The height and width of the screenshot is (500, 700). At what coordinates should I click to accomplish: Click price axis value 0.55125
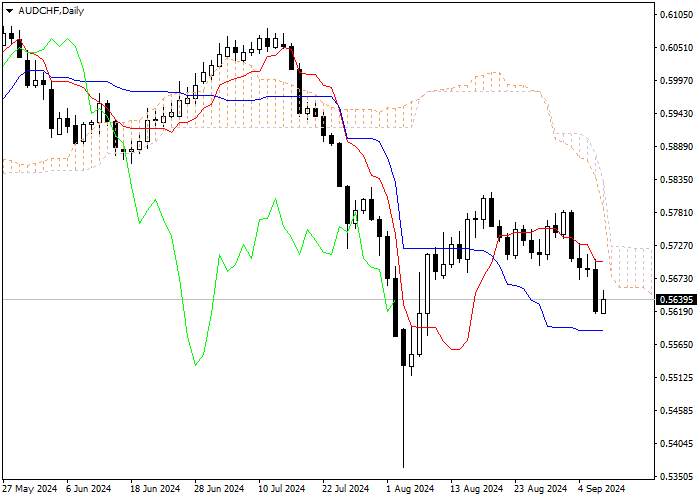677,378
